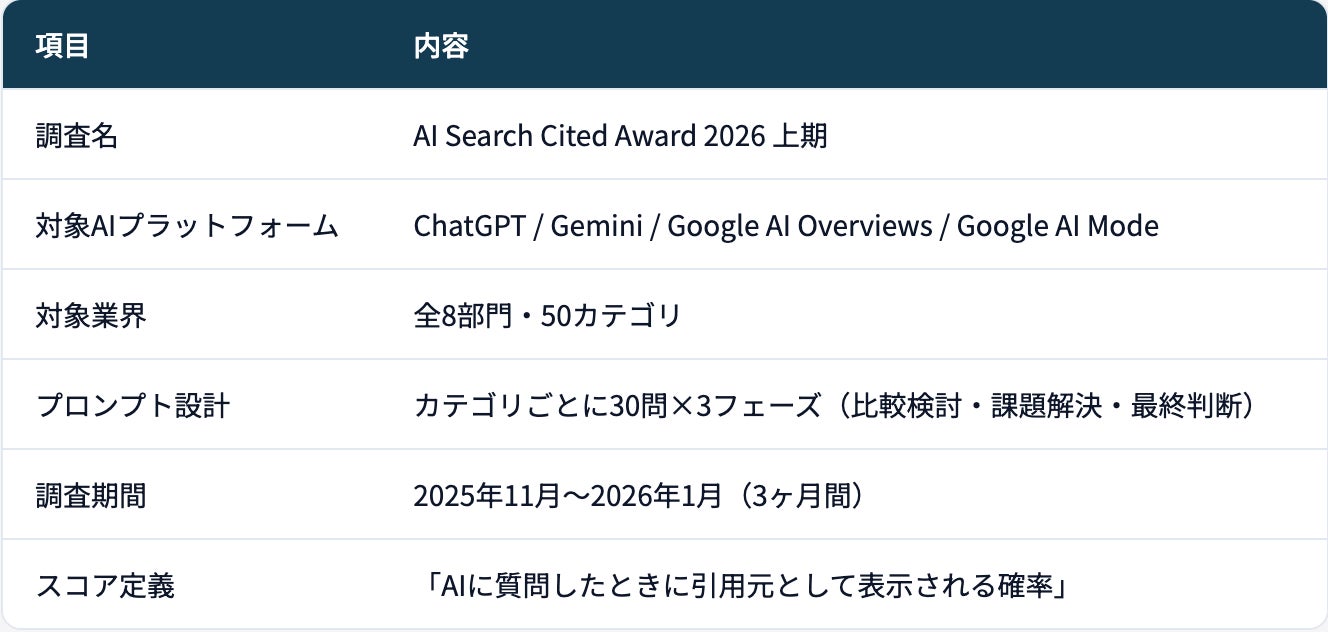Click Google AI Overviews in the platform list
The height and width of the screenshot is (632, 1328).
point(799,226)
